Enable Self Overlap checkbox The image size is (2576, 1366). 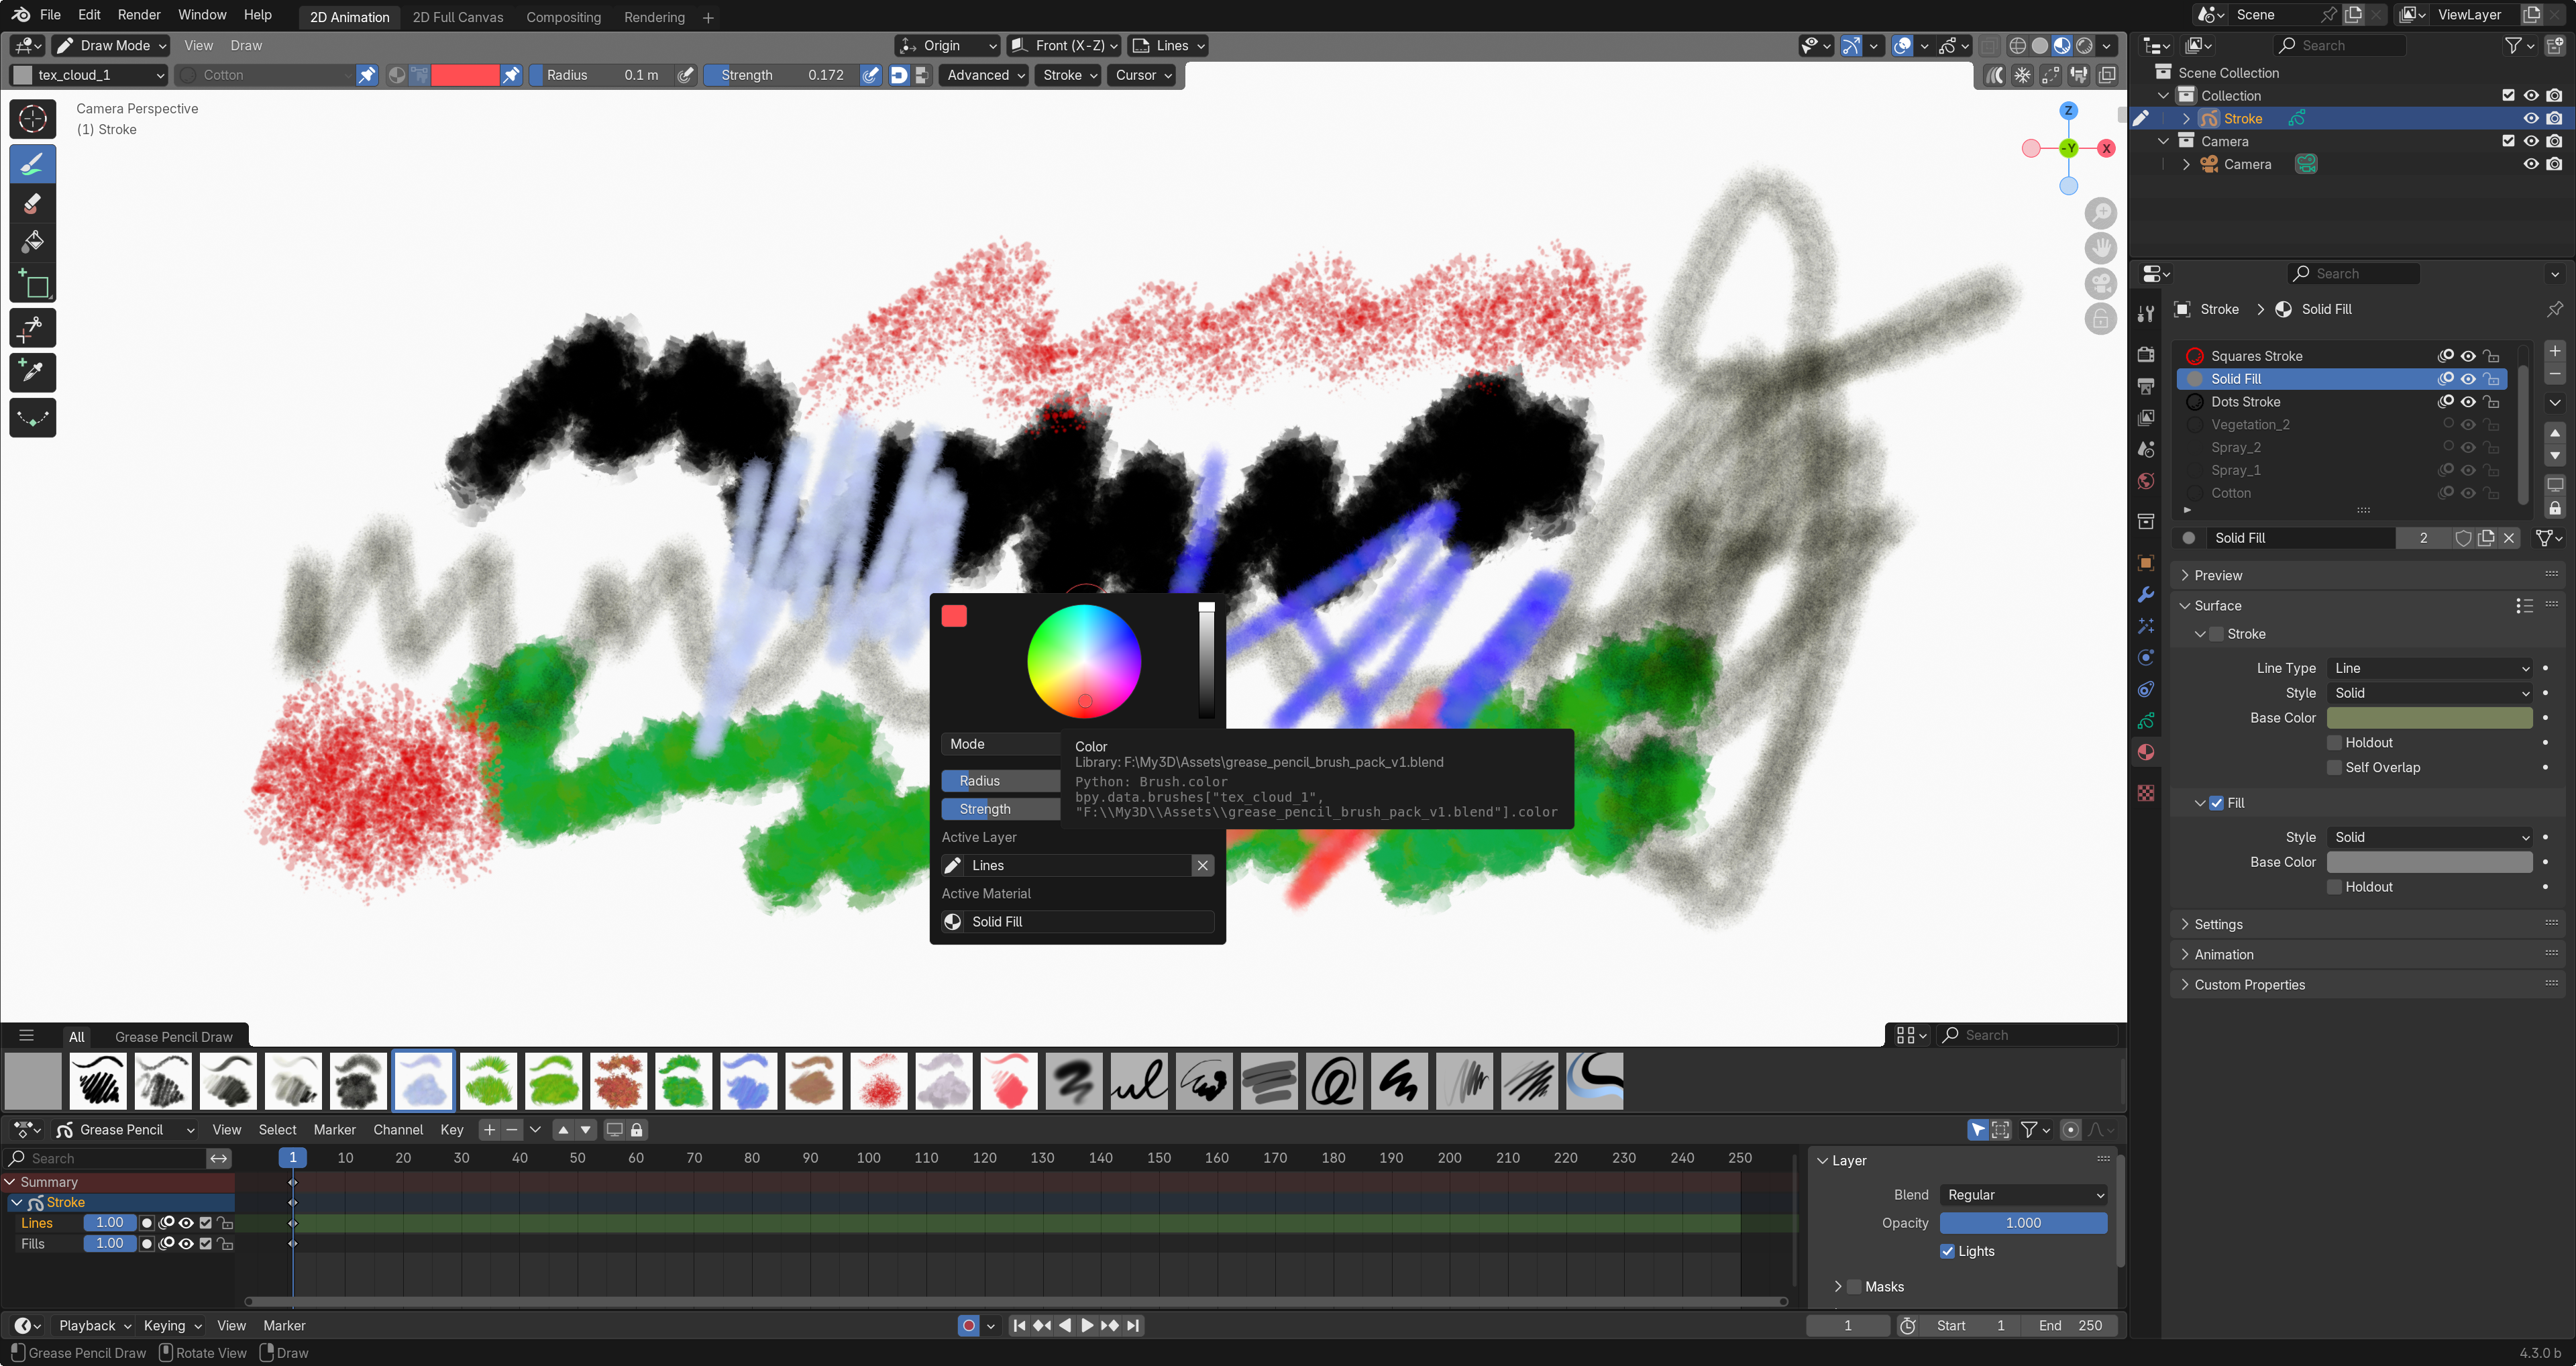[x=2335, y=767]
